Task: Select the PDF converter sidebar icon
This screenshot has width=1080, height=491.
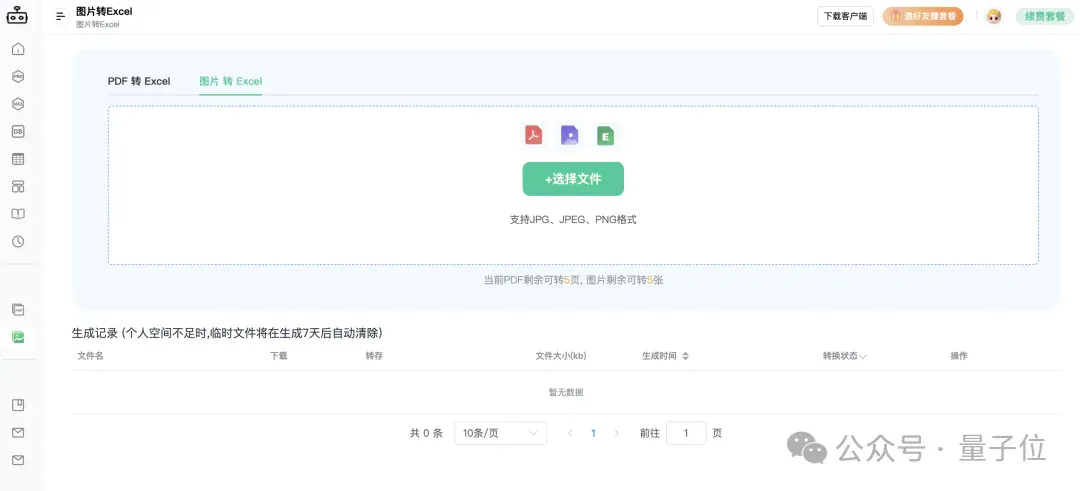Action: pos(18,309)
